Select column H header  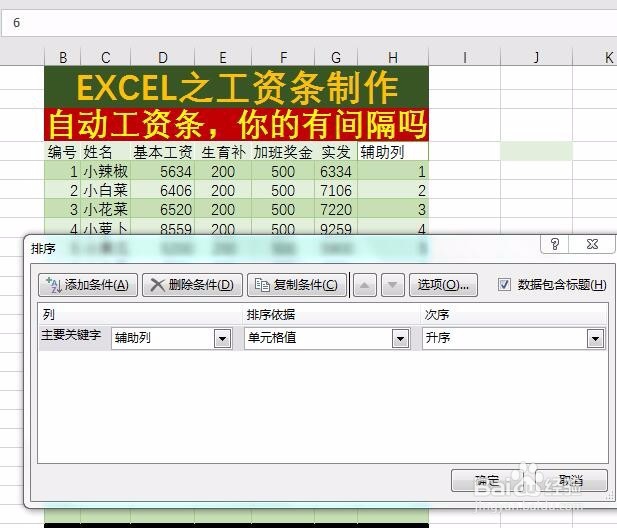point(393,57)
